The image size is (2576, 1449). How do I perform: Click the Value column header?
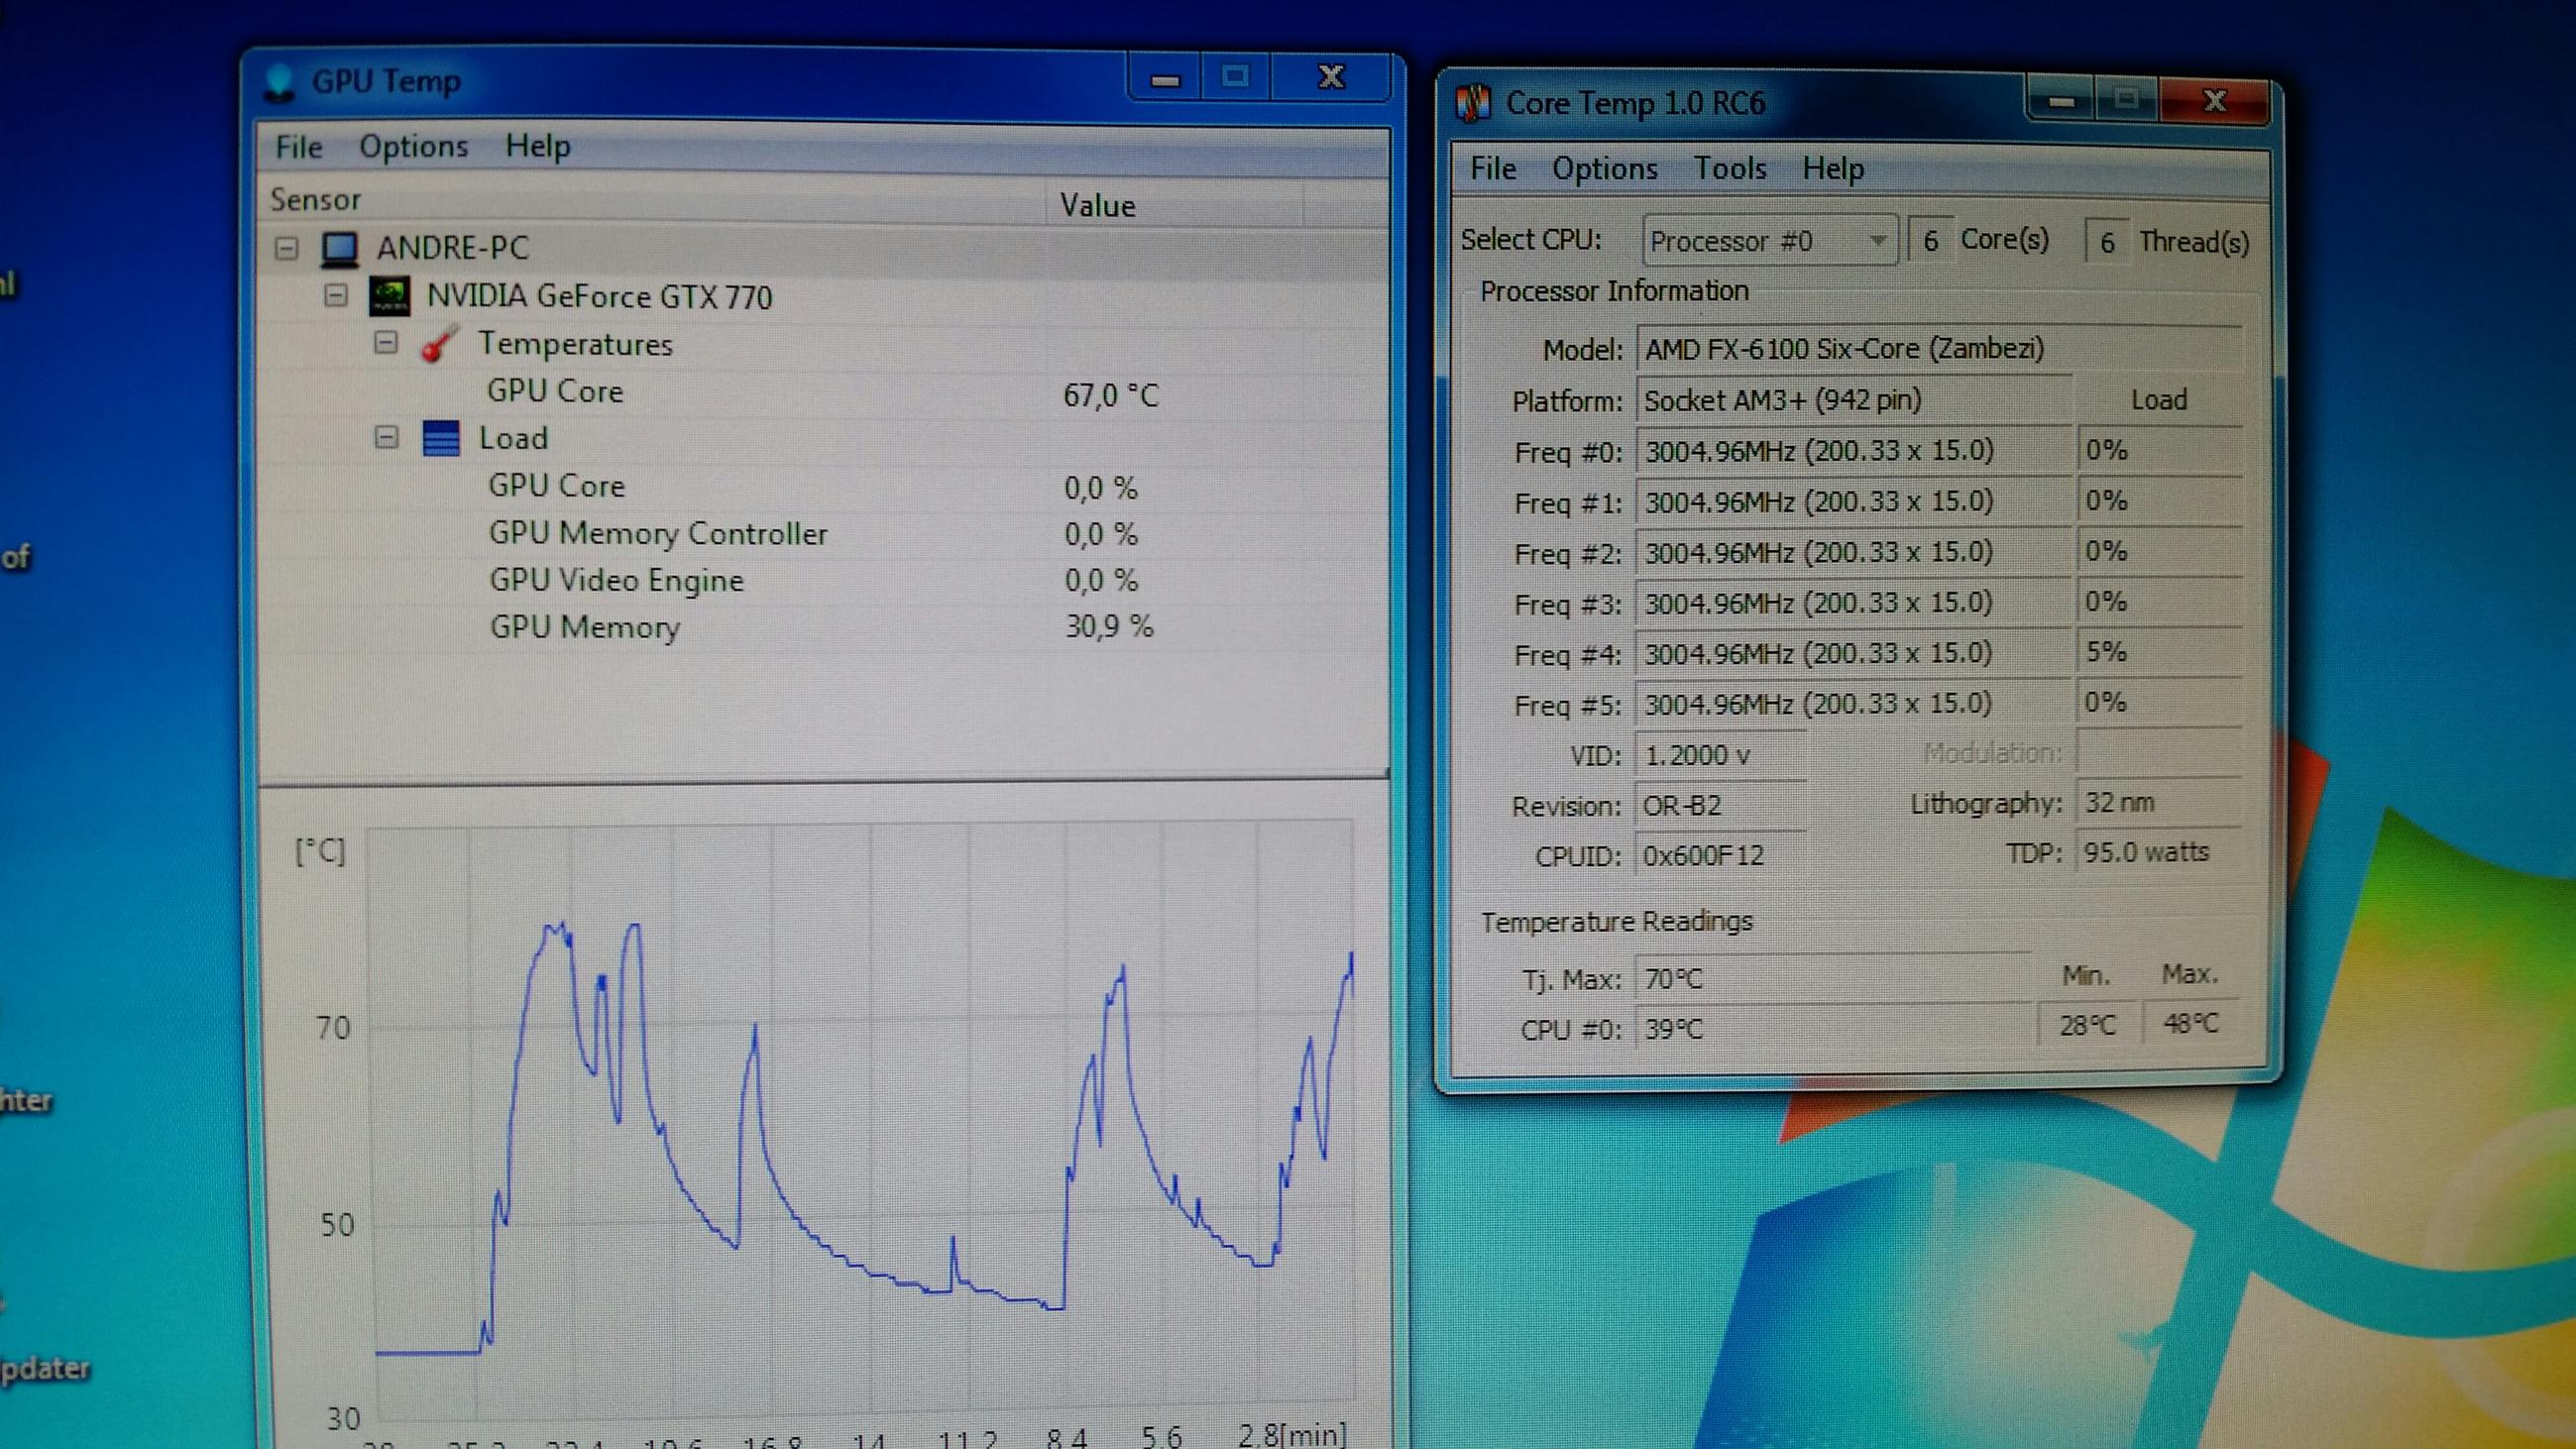tap(1097, 205)
